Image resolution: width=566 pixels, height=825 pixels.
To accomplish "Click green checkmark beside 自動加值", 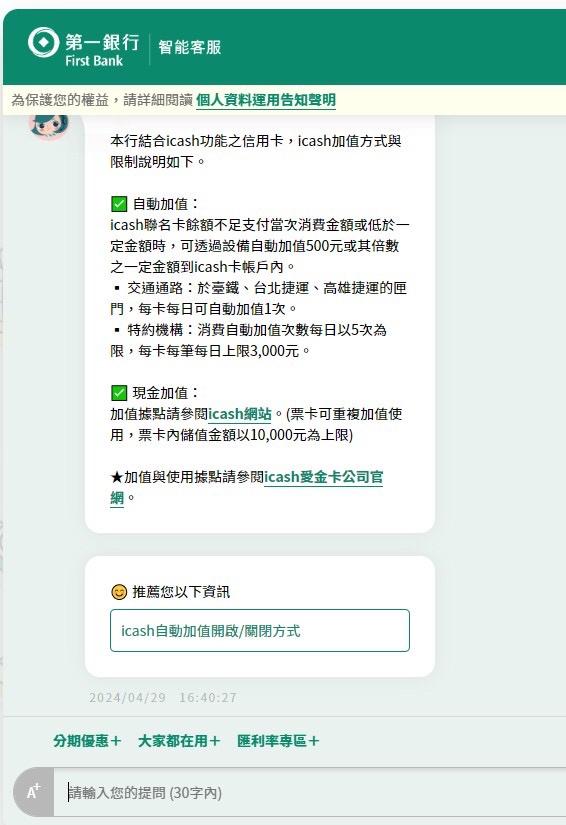I will point(119,204).
